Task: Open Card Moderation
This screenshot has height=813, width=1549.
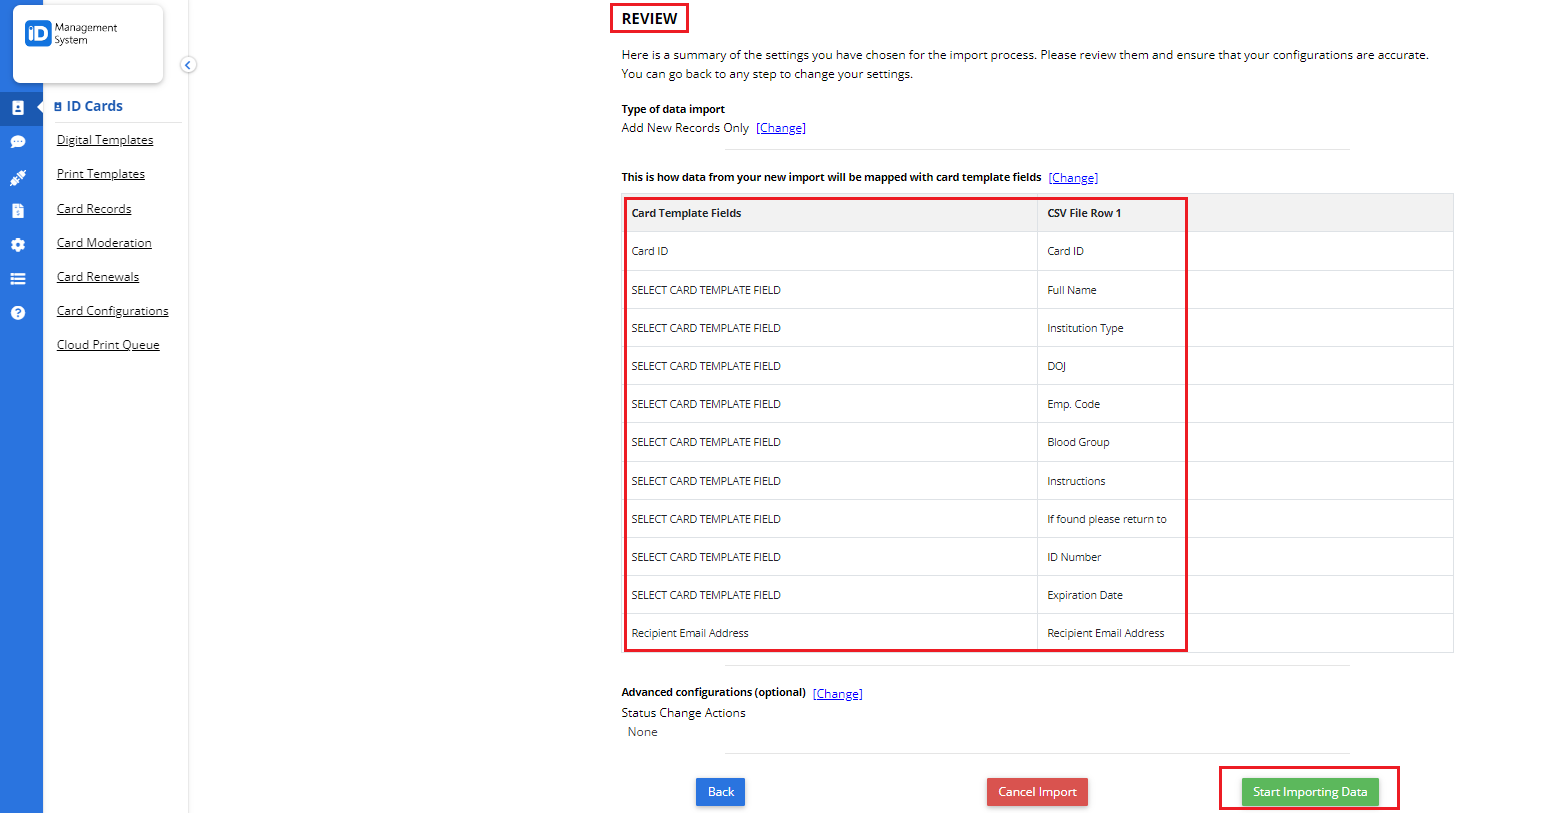Action: pyautogui.click(x=104, y=243)
